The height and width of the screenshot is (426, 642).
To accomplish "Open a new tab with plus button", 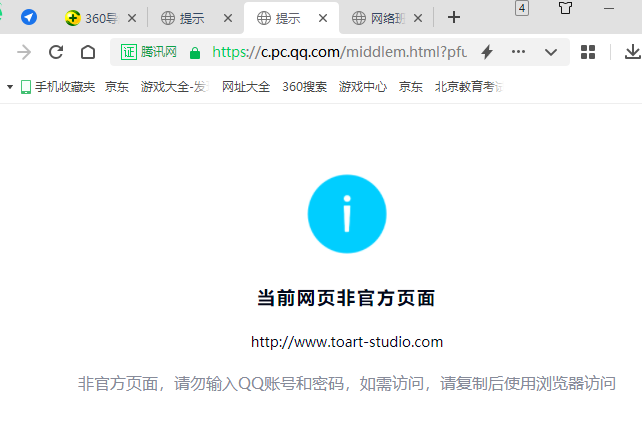I will [x=454, y=17].
